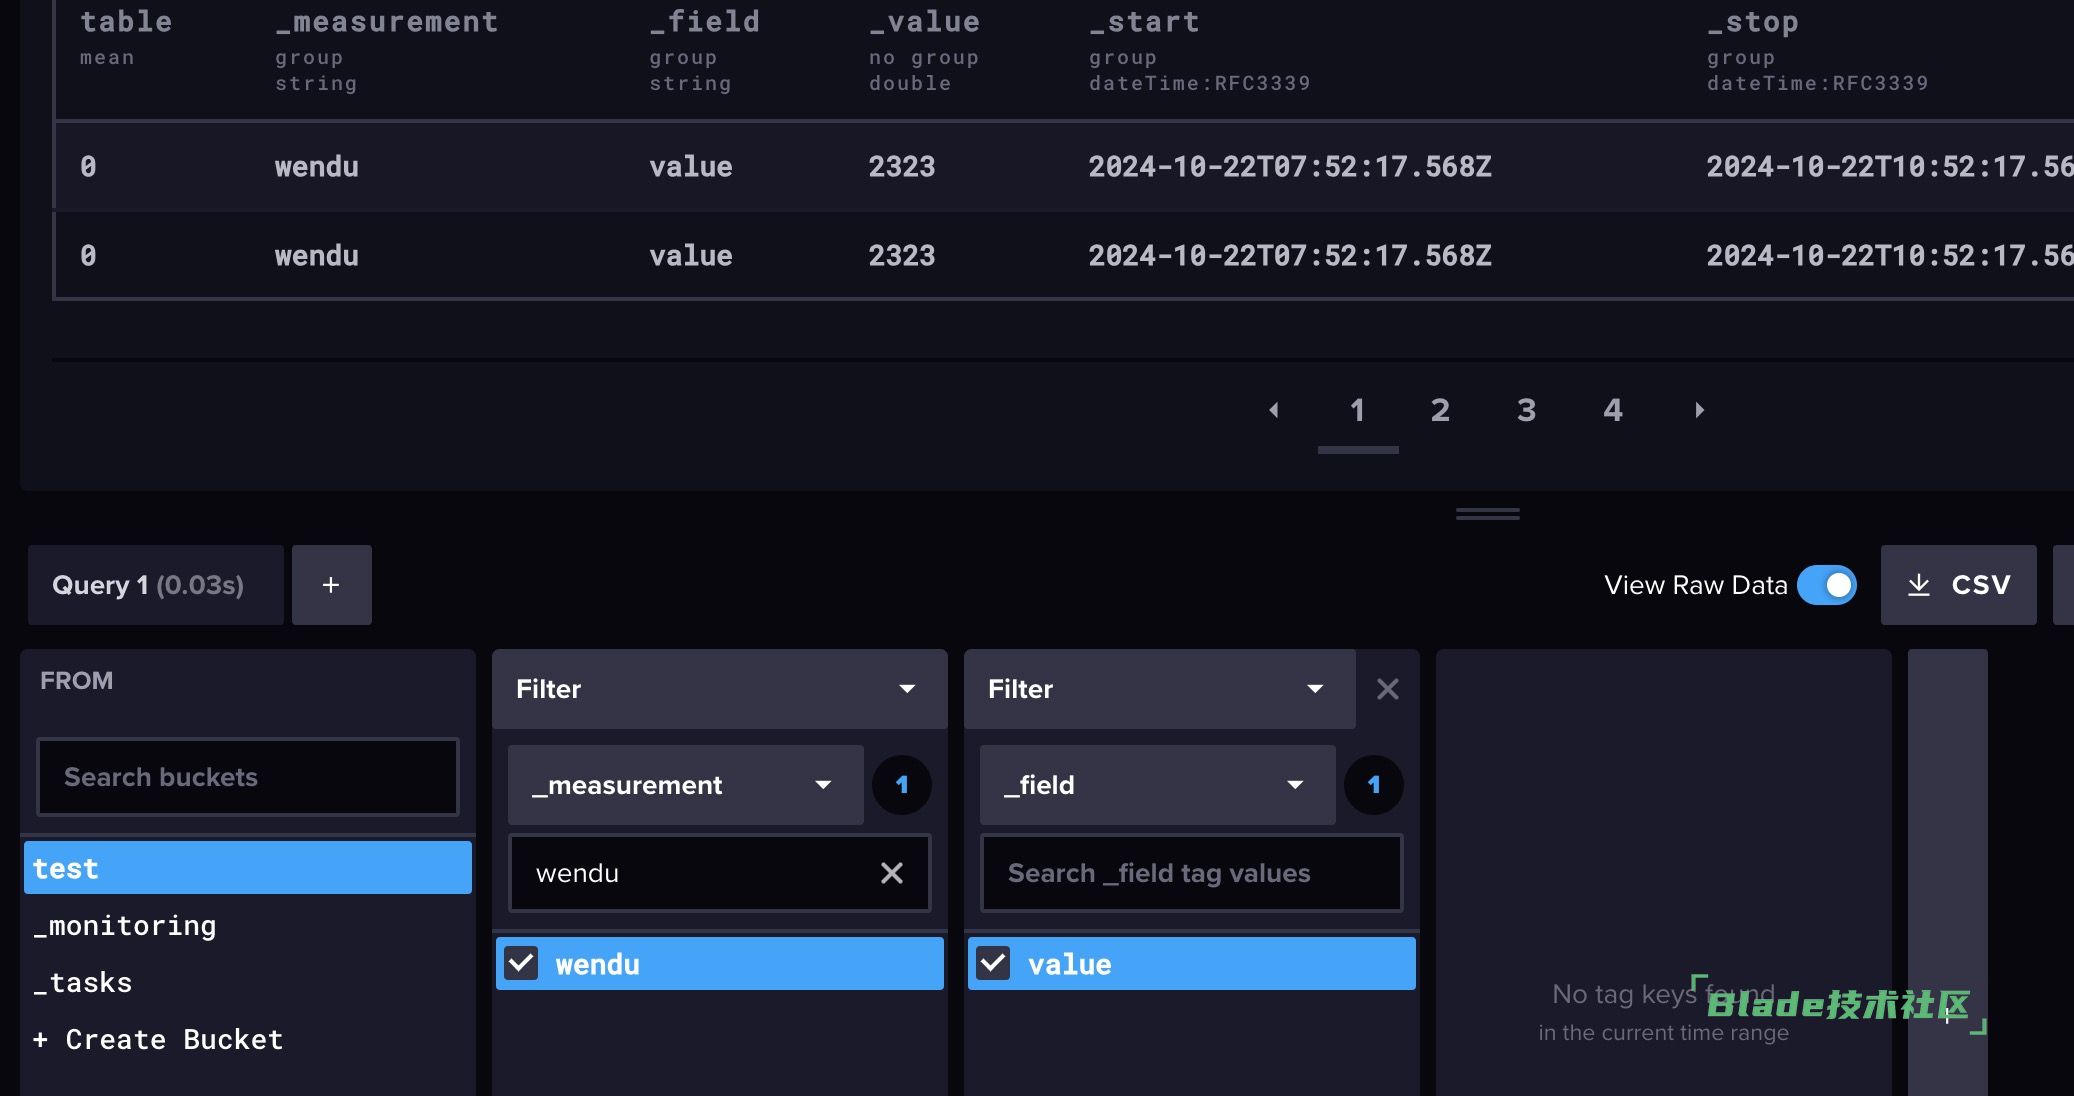Select the test bucket
The width and height of the screenshot is (2074, 1096).
(248, 868)
